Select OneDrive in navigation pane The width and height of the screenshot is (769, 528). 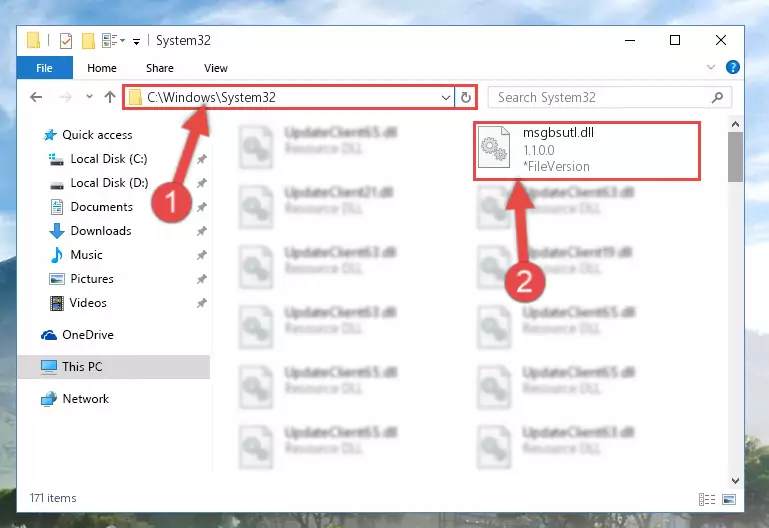77,335
